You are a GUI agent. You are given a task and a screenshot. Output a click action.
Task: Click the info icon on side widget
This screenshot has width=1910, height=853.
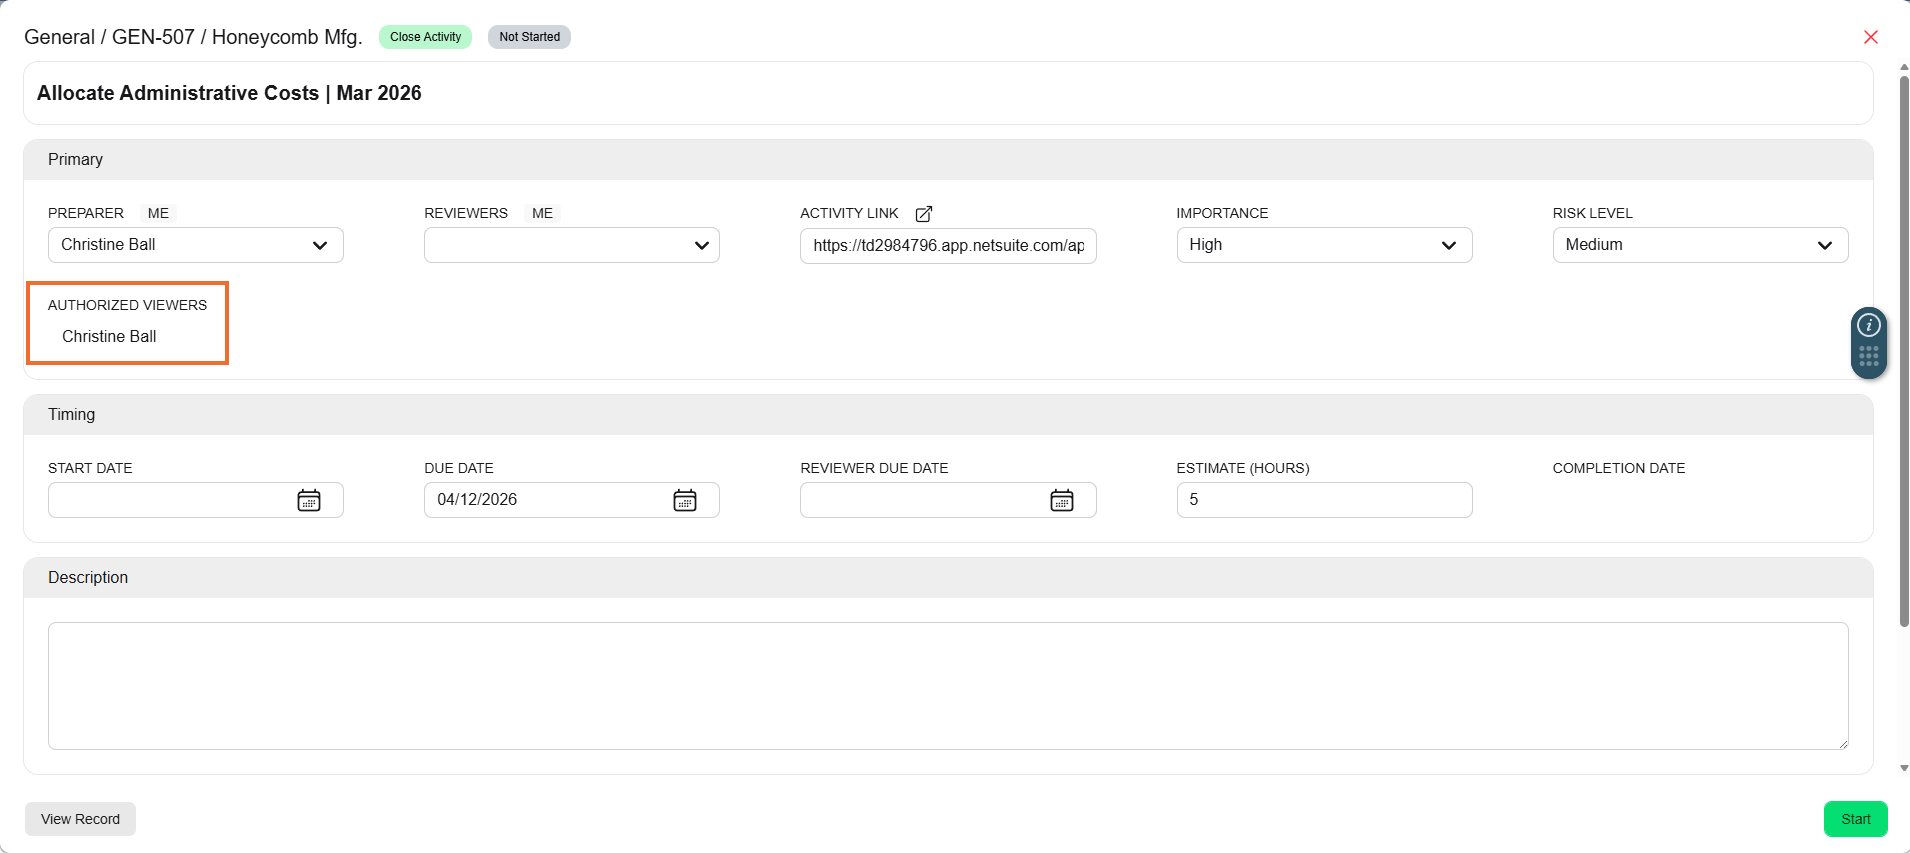tap(1868, 326)
